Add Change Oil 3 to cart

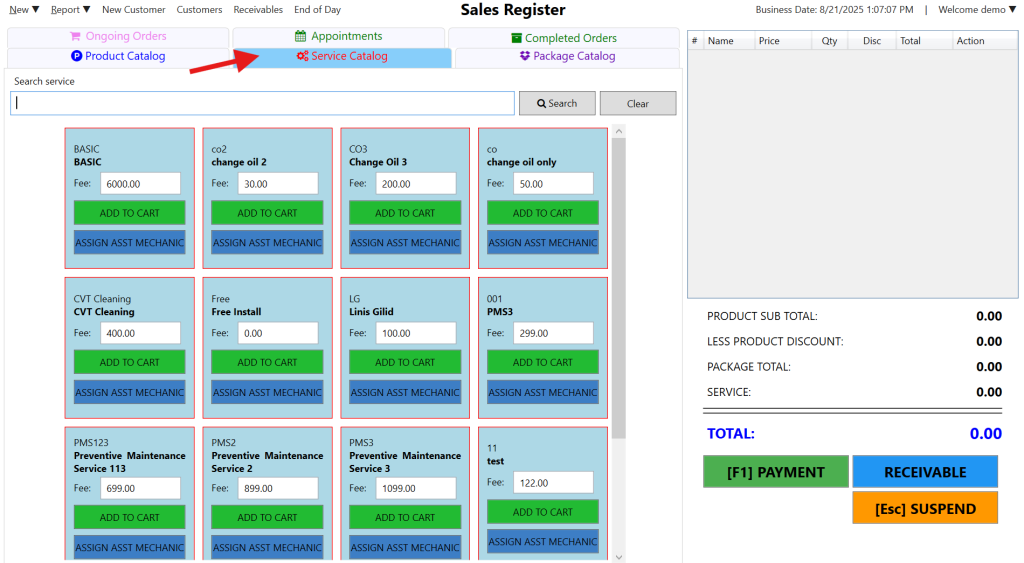[x=405, y=213]
